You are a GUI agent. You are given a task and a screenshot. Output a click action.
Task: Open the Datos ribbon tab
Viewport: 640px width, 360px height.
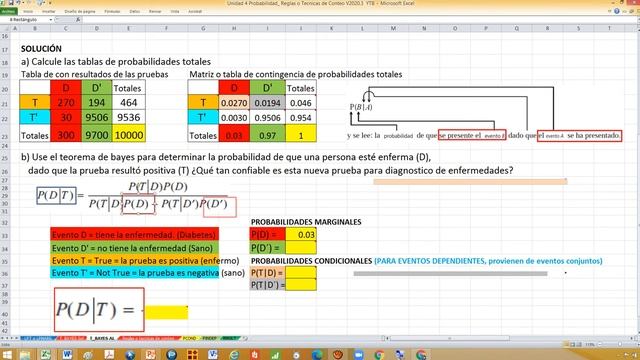click(x=135, y=11)
